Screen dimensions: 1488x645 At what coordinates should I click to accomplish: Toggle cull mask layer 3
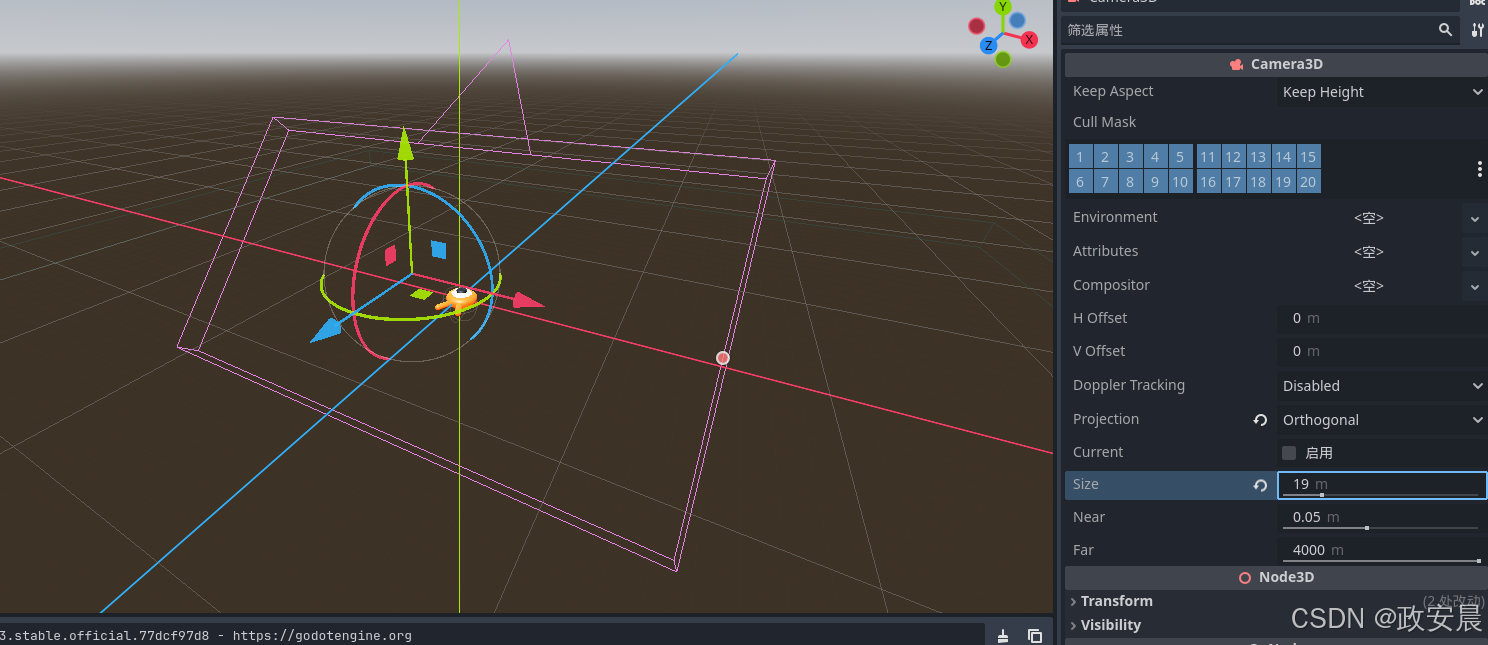coord(1130,157)
